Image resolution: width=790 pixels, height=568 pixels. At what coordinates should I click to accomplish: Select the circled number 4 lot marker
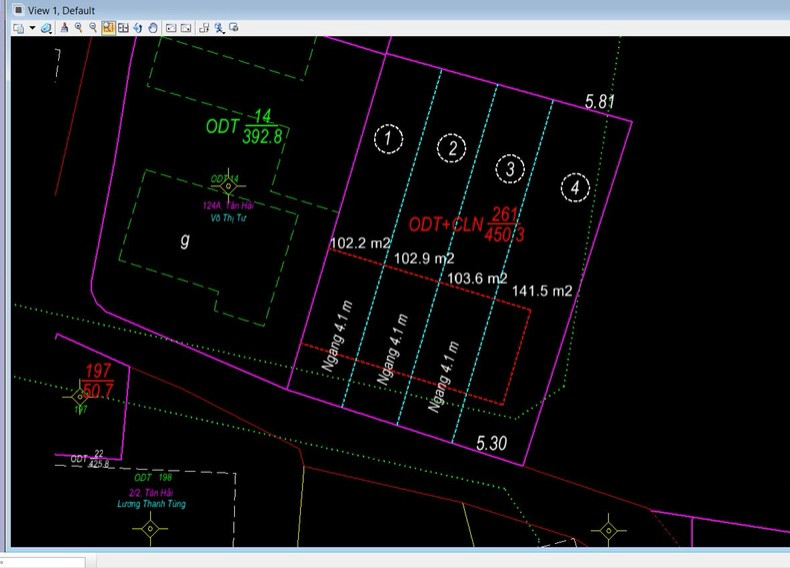click(x=574, y=187)
